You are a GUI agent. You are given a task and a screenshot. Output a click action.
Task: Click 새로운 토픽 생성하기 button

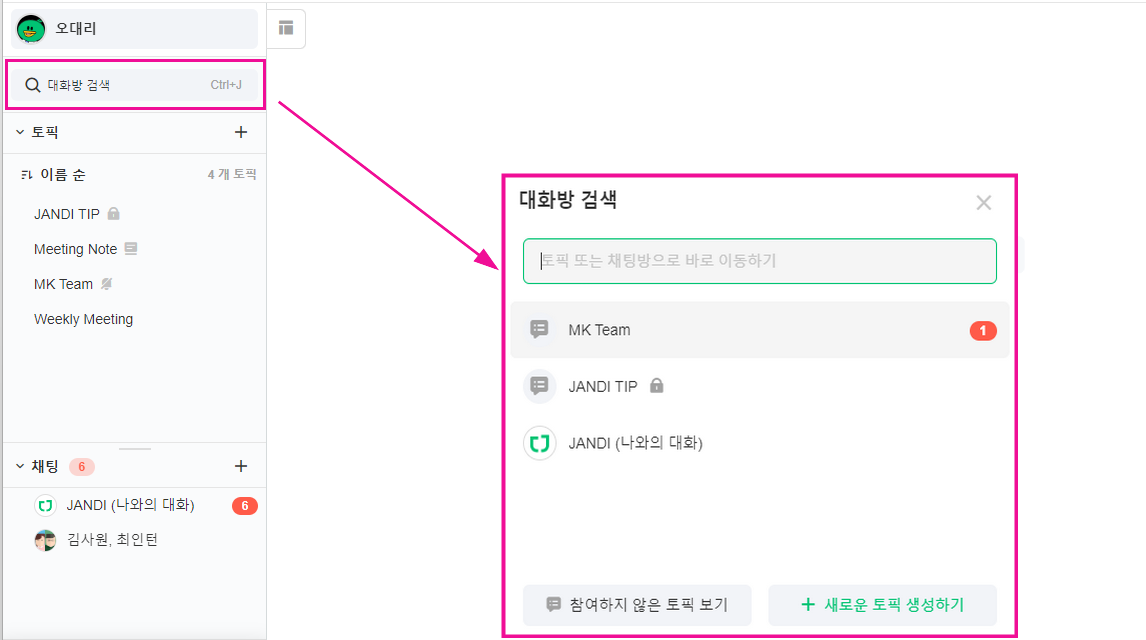(882, 605)
